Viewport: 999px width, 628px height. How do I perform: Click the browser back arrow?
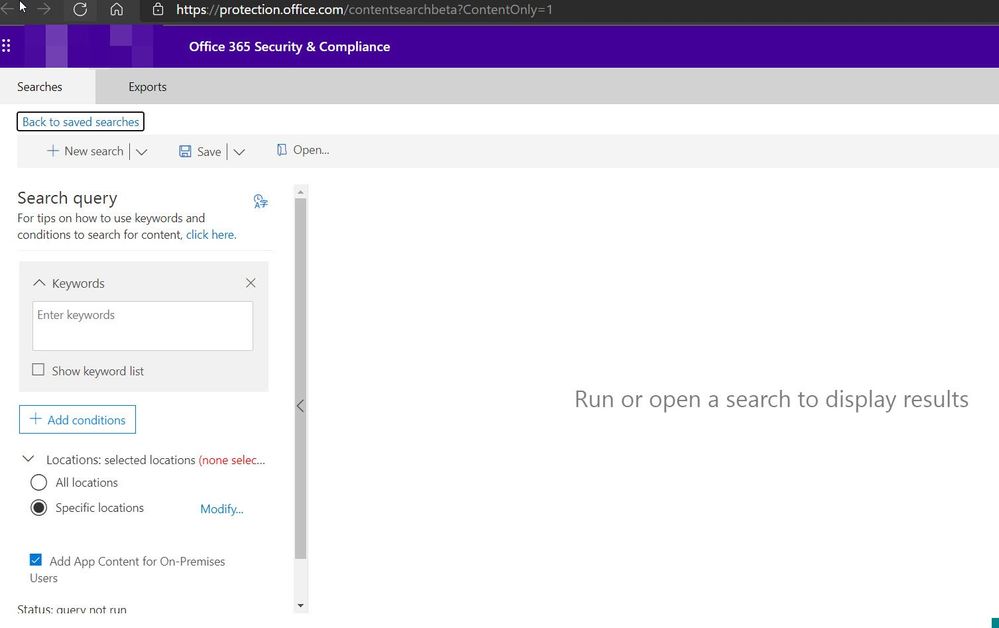click(8, 9)
